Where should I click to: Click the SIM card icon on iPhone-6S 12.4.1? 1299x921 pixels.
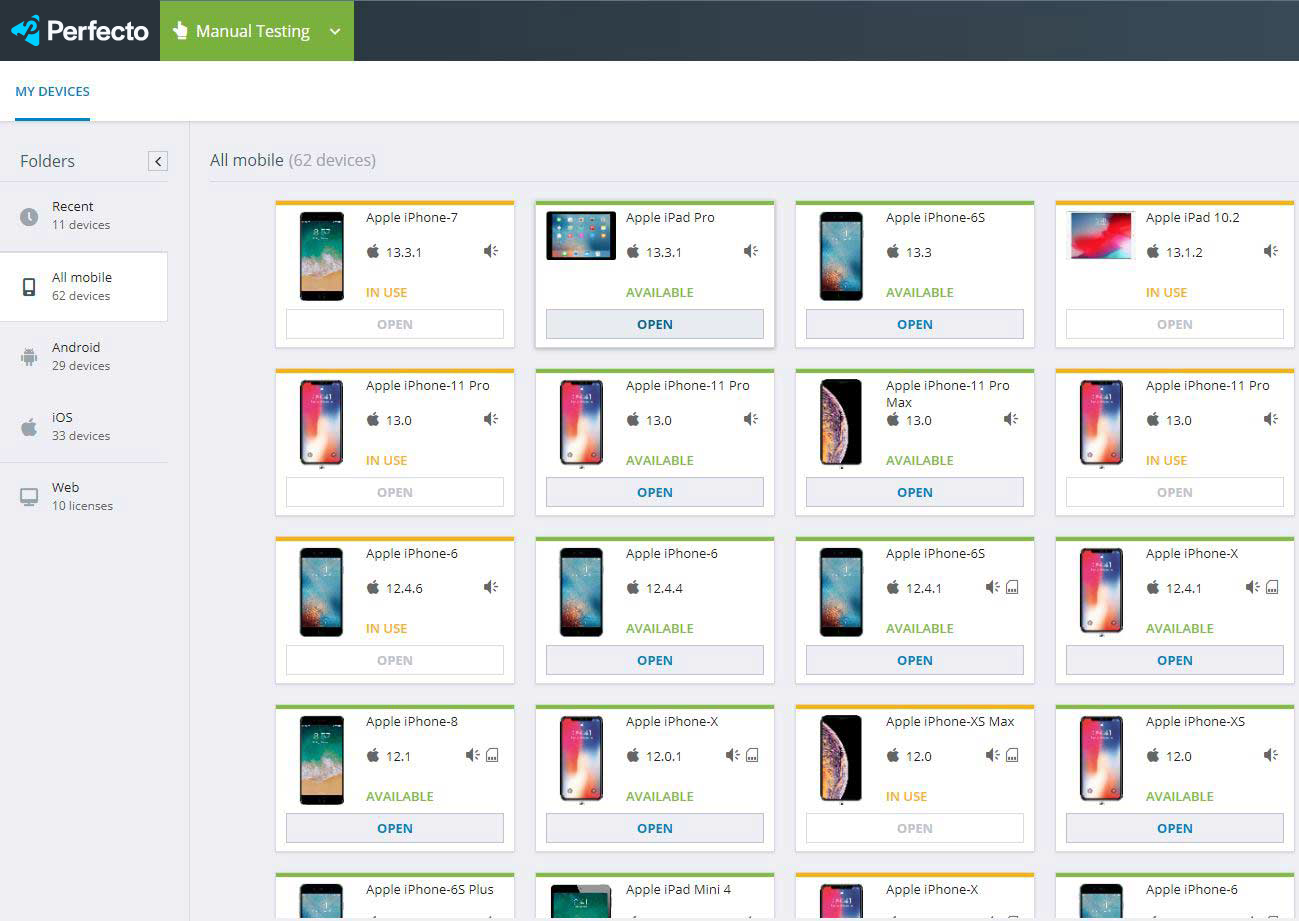(x=1012, y=587)
